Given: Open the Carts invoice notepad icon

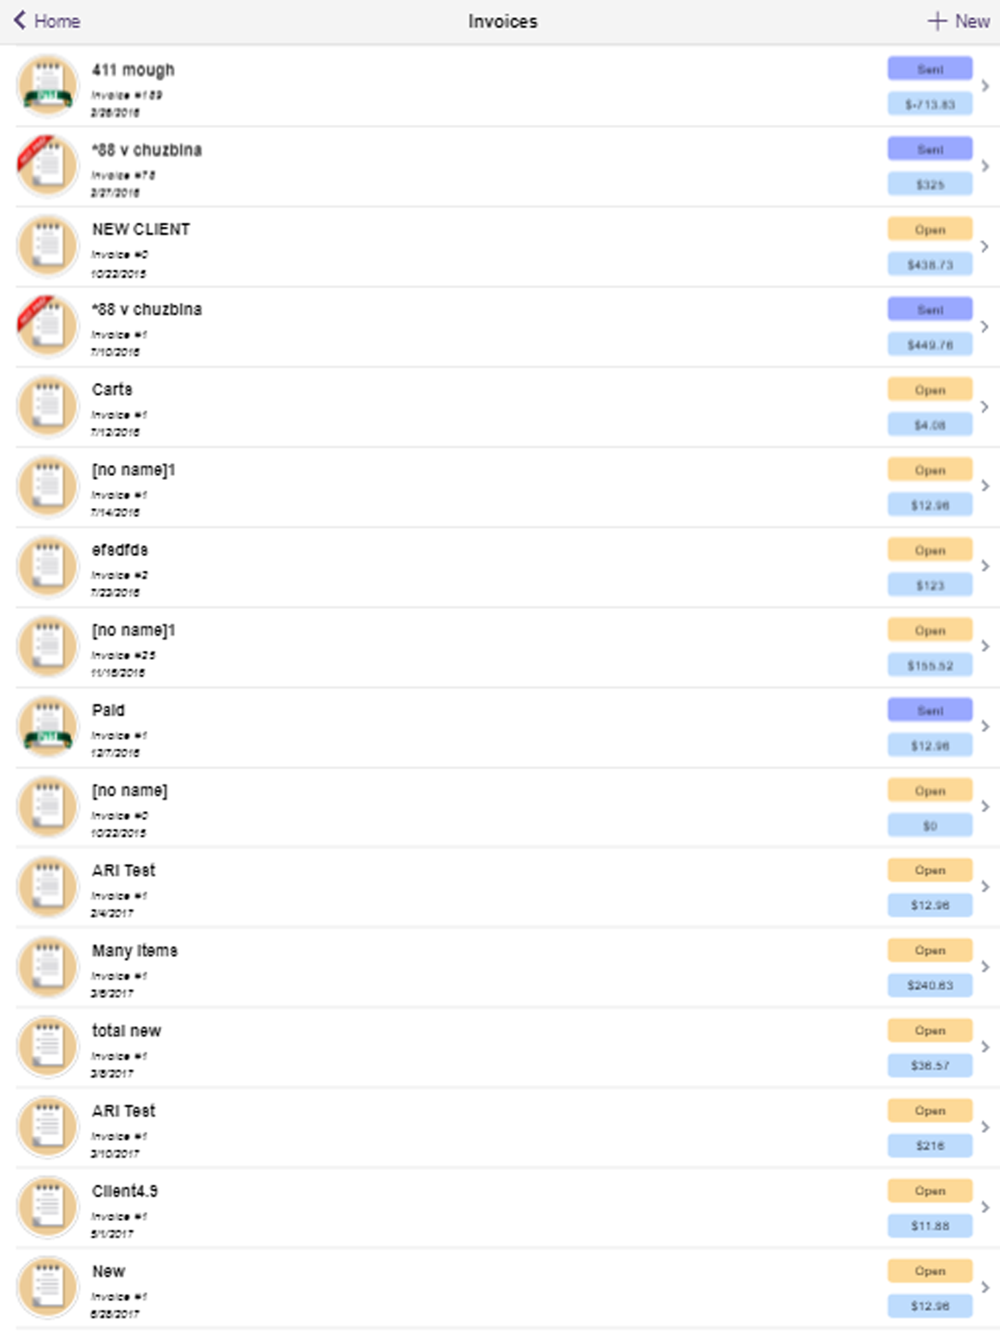Looking at the screenshot, I should 47,407.
